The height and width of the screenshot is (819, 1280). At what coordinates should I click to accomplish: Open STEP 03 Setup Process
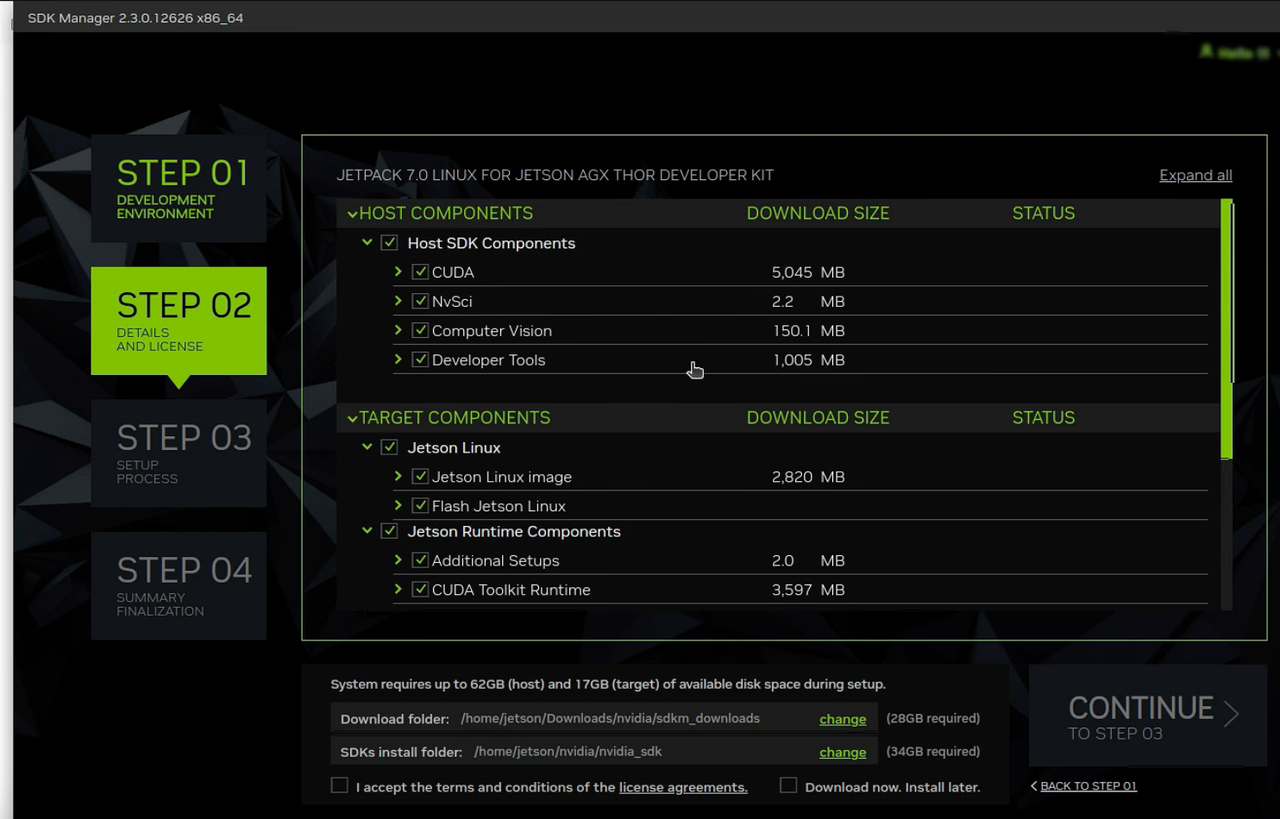(179, 453)
